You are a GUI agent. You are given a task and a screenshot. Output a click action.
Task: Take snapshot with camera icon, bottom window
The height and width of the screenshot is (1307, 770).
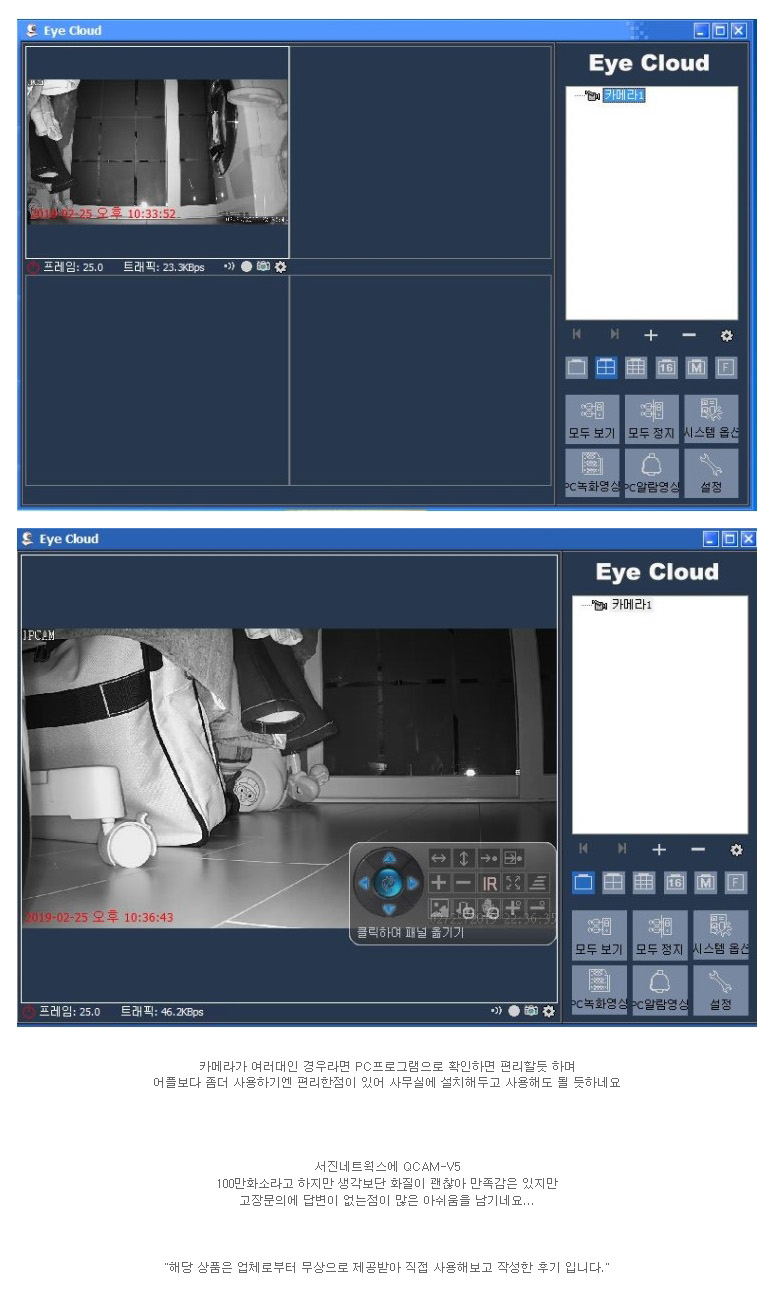(x=531, y=1011)
